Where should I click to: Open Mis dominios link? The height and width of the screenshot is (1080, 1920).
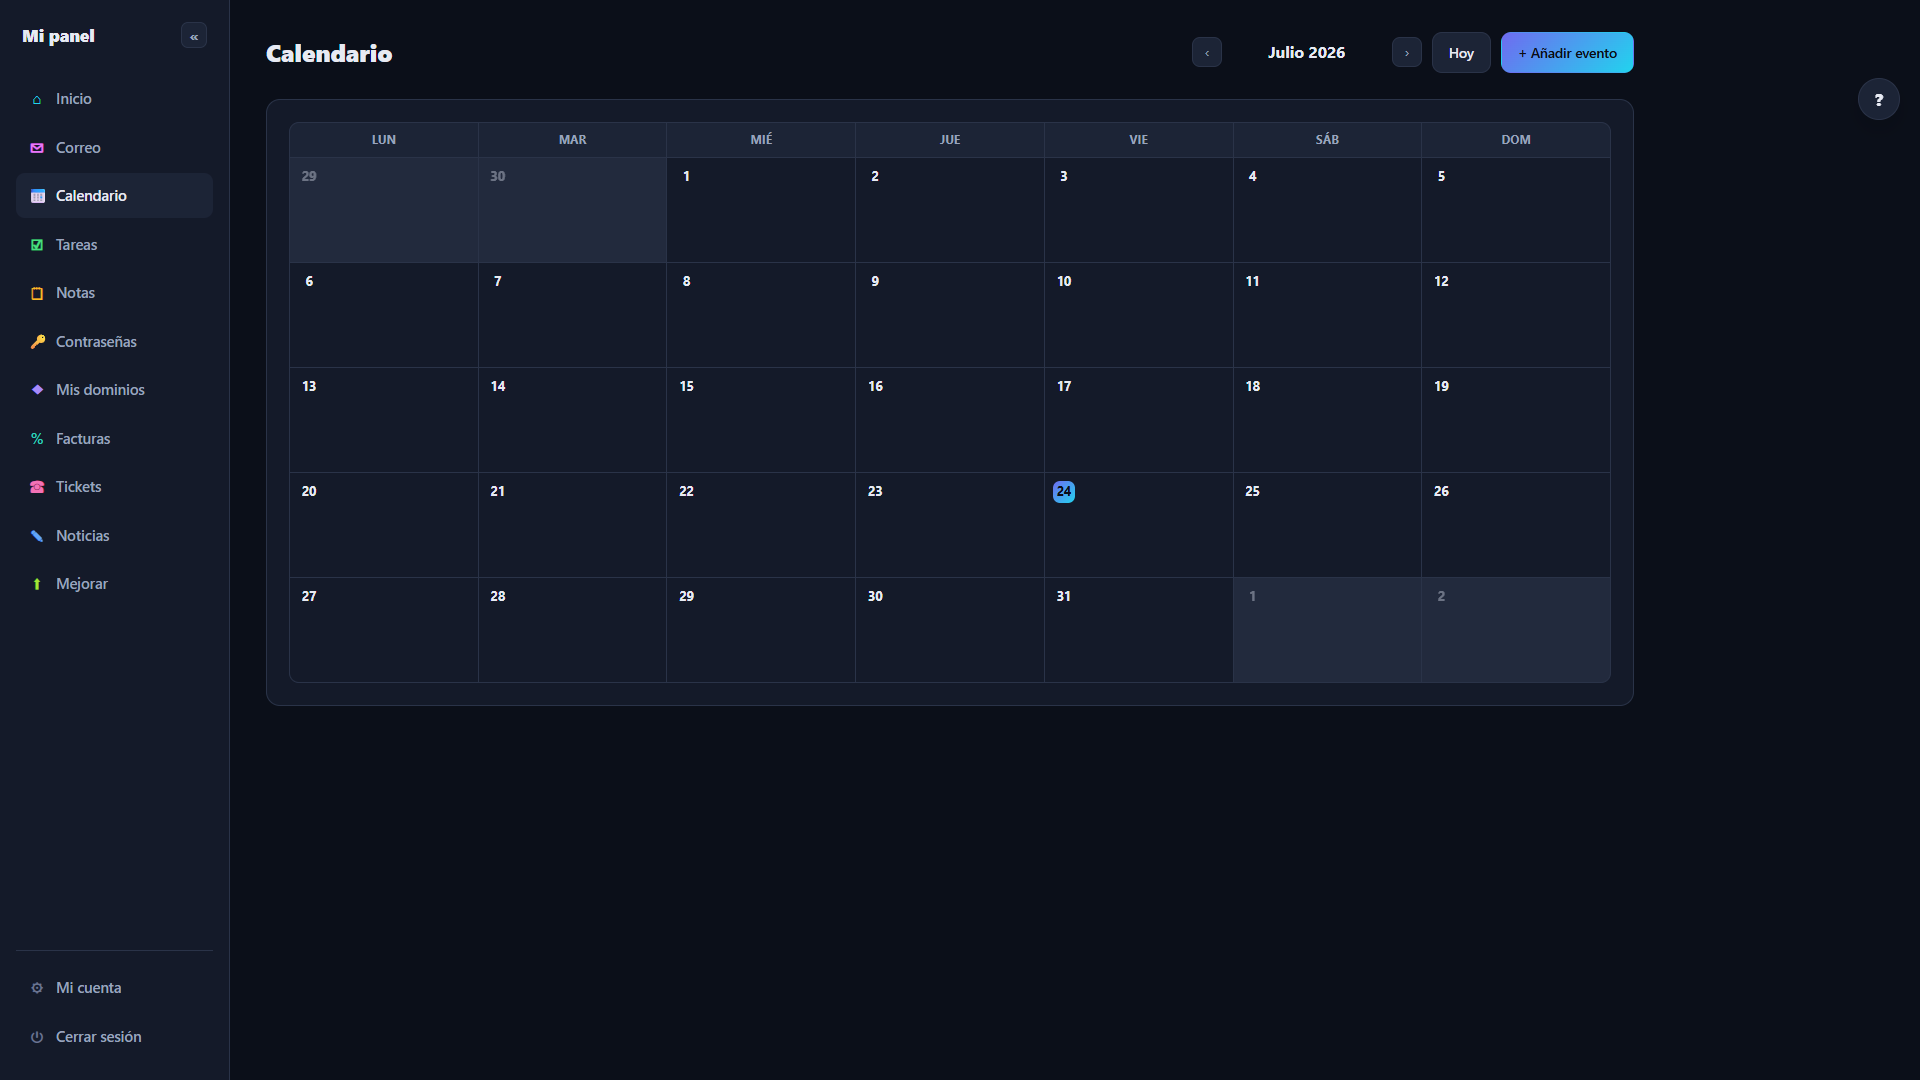pyautogui.click(x=114, y=390)
